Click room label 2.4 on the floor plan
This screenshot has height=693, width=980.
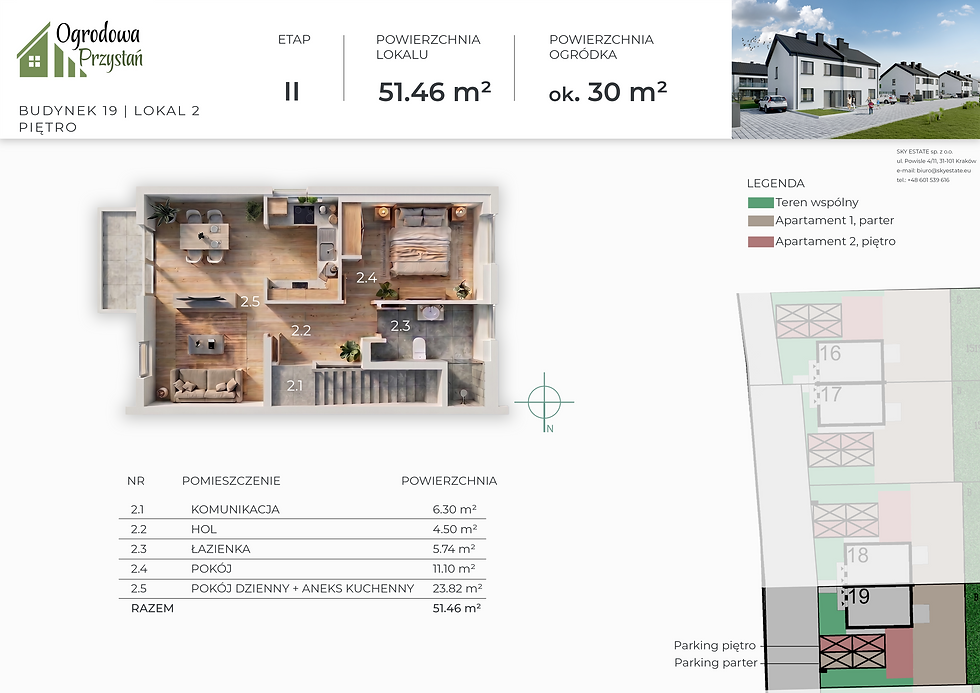(x=366, y=277)
